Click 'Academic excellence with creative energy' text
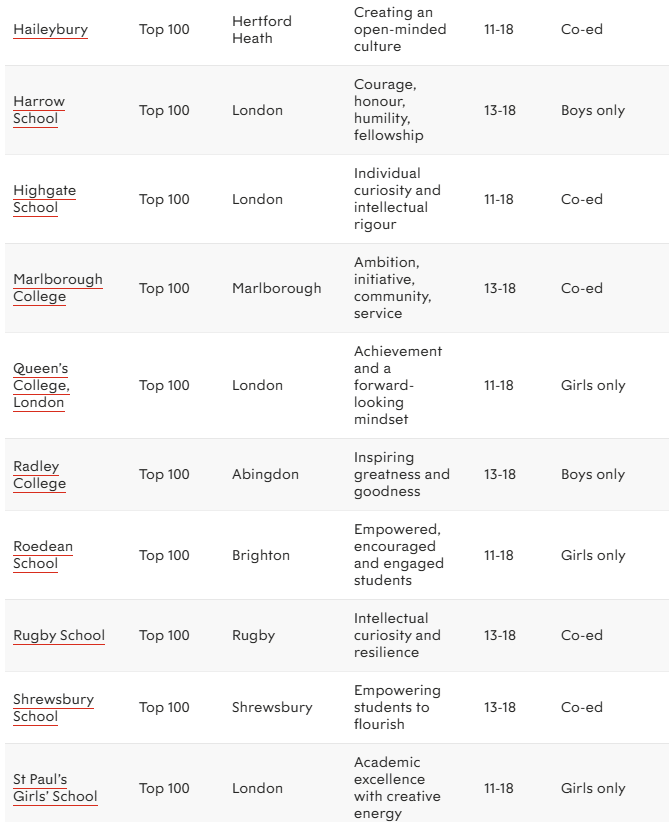 point(397,788)
